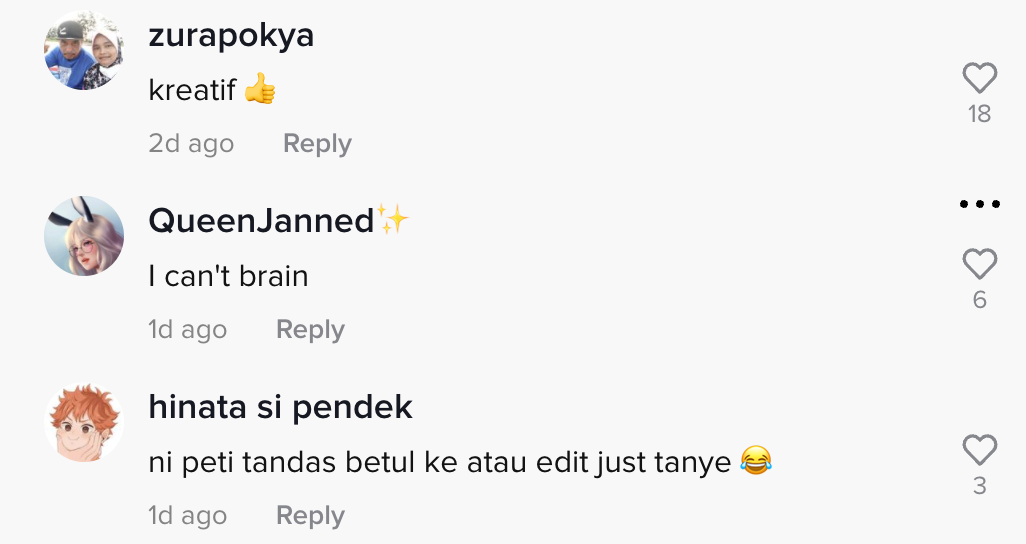The width and height of the screenshot is (1026, 544).
Task: Tap the heart on QueenJanned's comment
Action: (980, 264)
